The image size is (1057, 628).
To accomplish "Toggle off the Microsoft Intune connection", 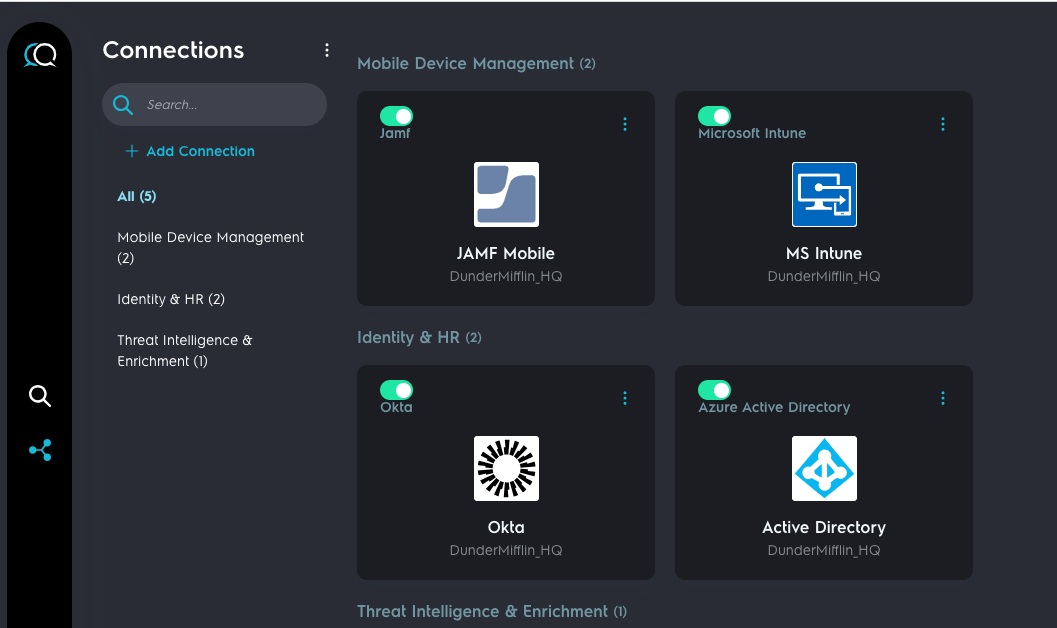I will pos(715,116).
